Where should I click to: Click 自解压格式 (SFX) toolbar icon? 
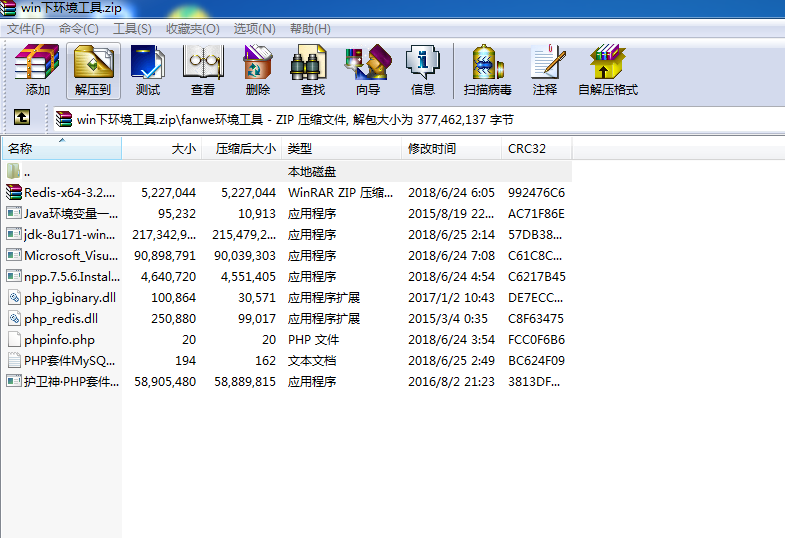click(x=608, y=70)
